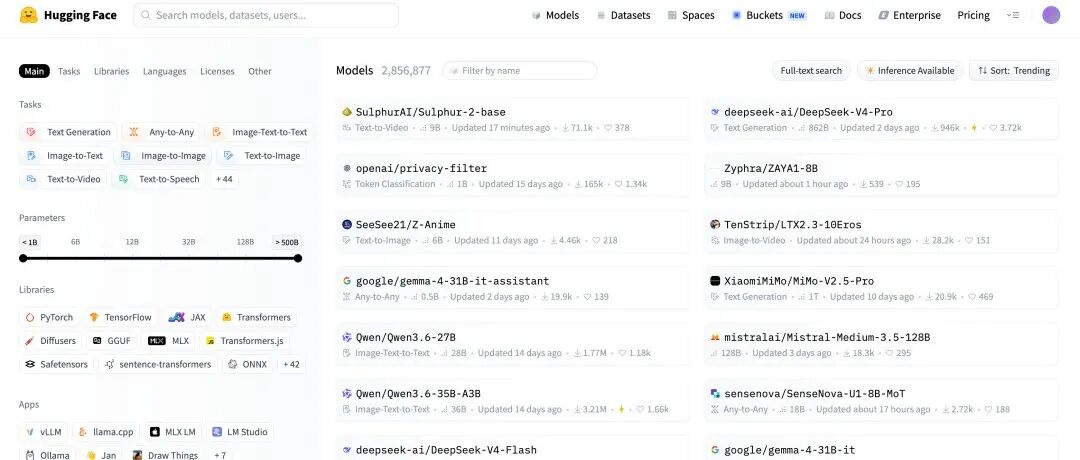
Task: Open Spaces in the top navigation
Action: 691,15
